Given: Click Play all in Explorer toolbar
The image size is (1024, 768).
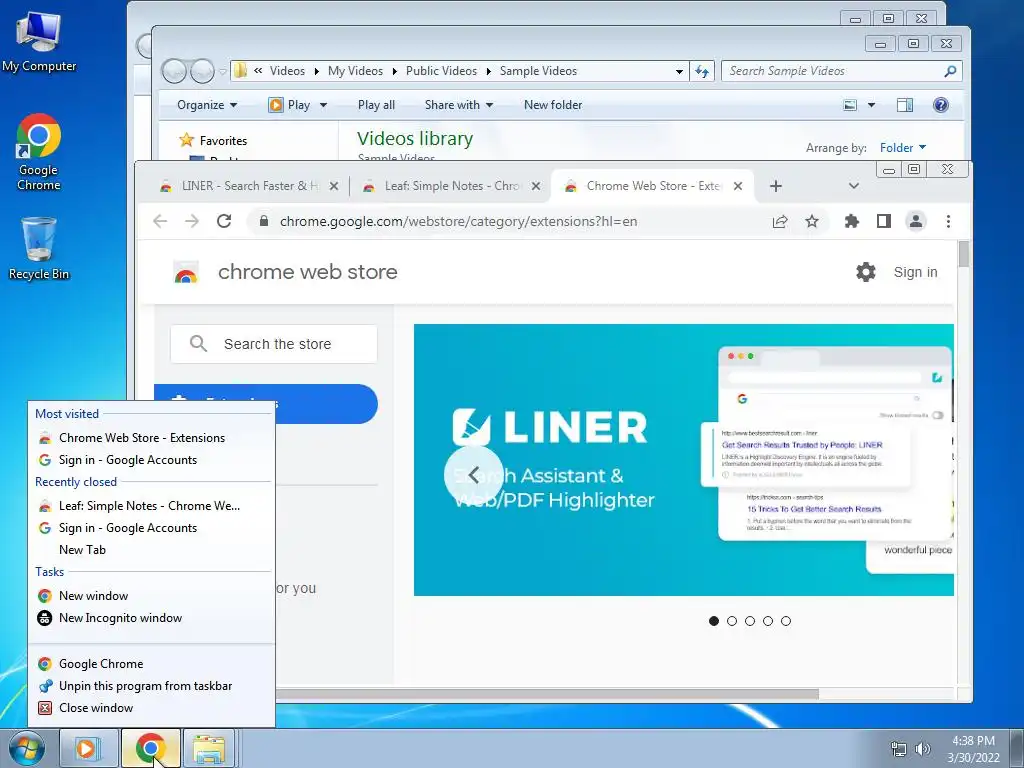Looking at the screenshot, I should click(x=376, y=104).
